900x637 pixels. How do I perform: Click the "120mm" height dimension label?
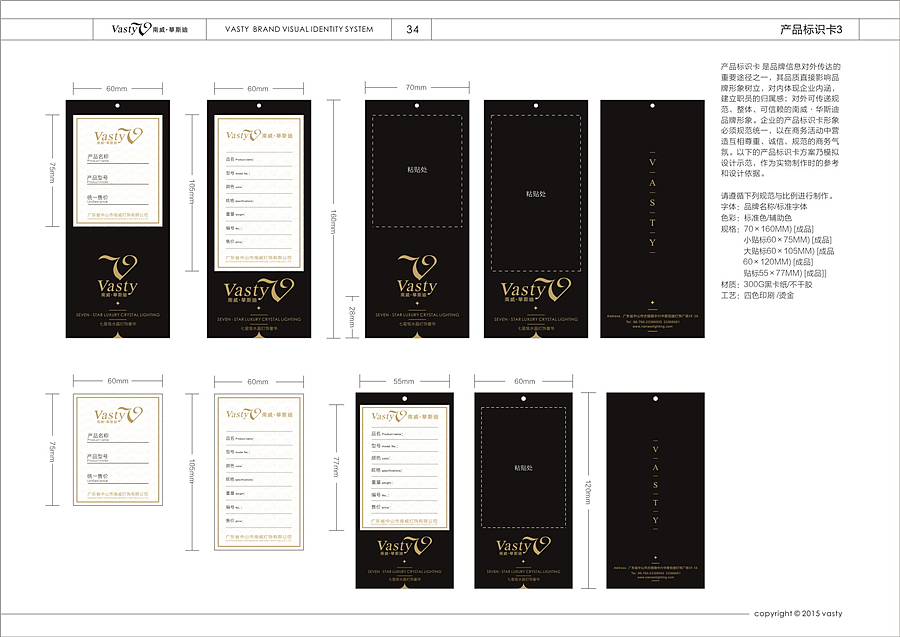pos(588,492)
